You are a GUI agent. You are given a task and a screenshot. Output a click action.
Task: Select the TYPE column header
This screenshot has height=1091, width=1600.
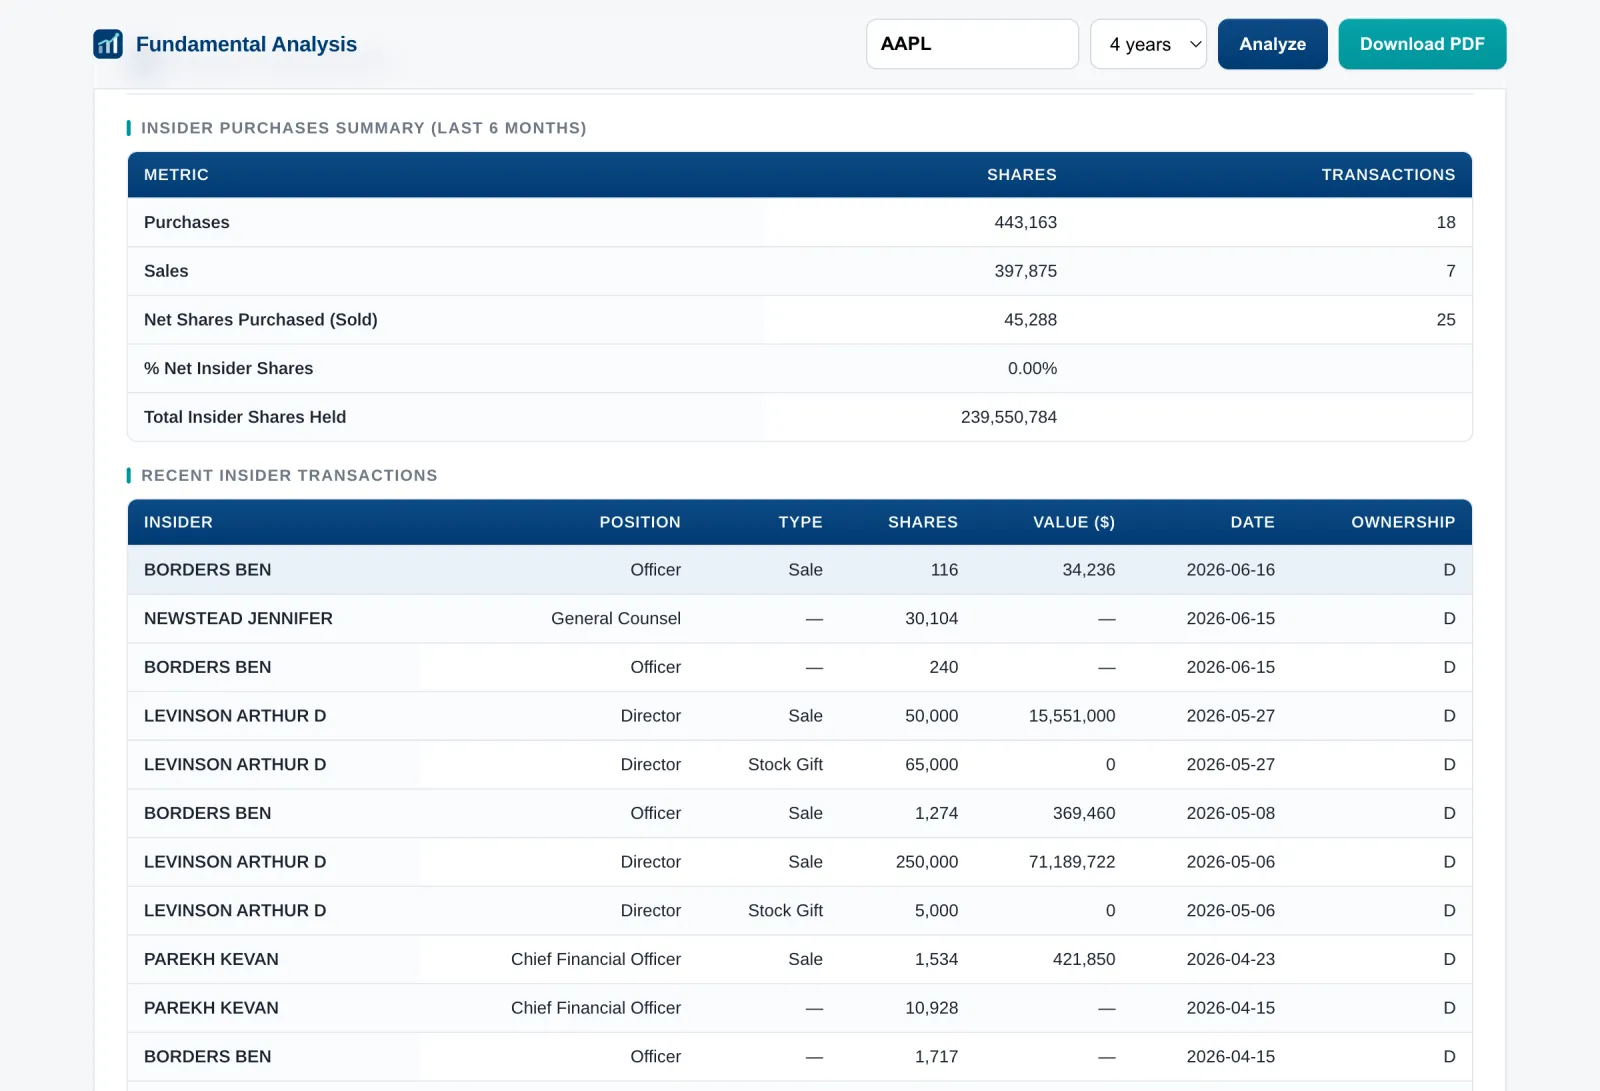tap(800, 522)
